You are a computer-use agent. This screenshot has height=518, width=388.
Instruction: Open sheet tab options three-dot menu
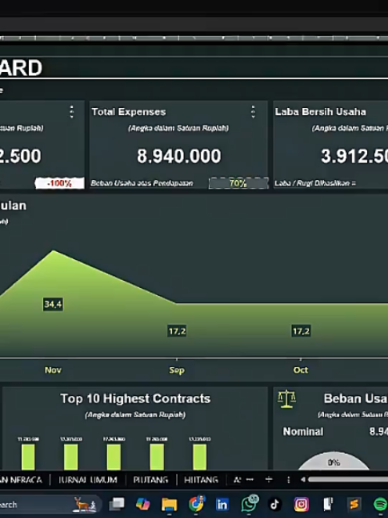coord(288,480)
